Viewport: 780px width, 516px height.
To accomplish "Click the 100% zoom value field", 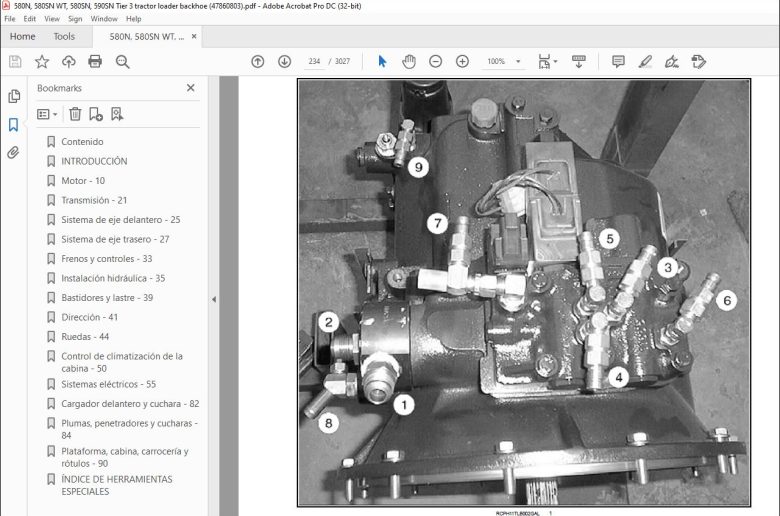I will [496, 62].
